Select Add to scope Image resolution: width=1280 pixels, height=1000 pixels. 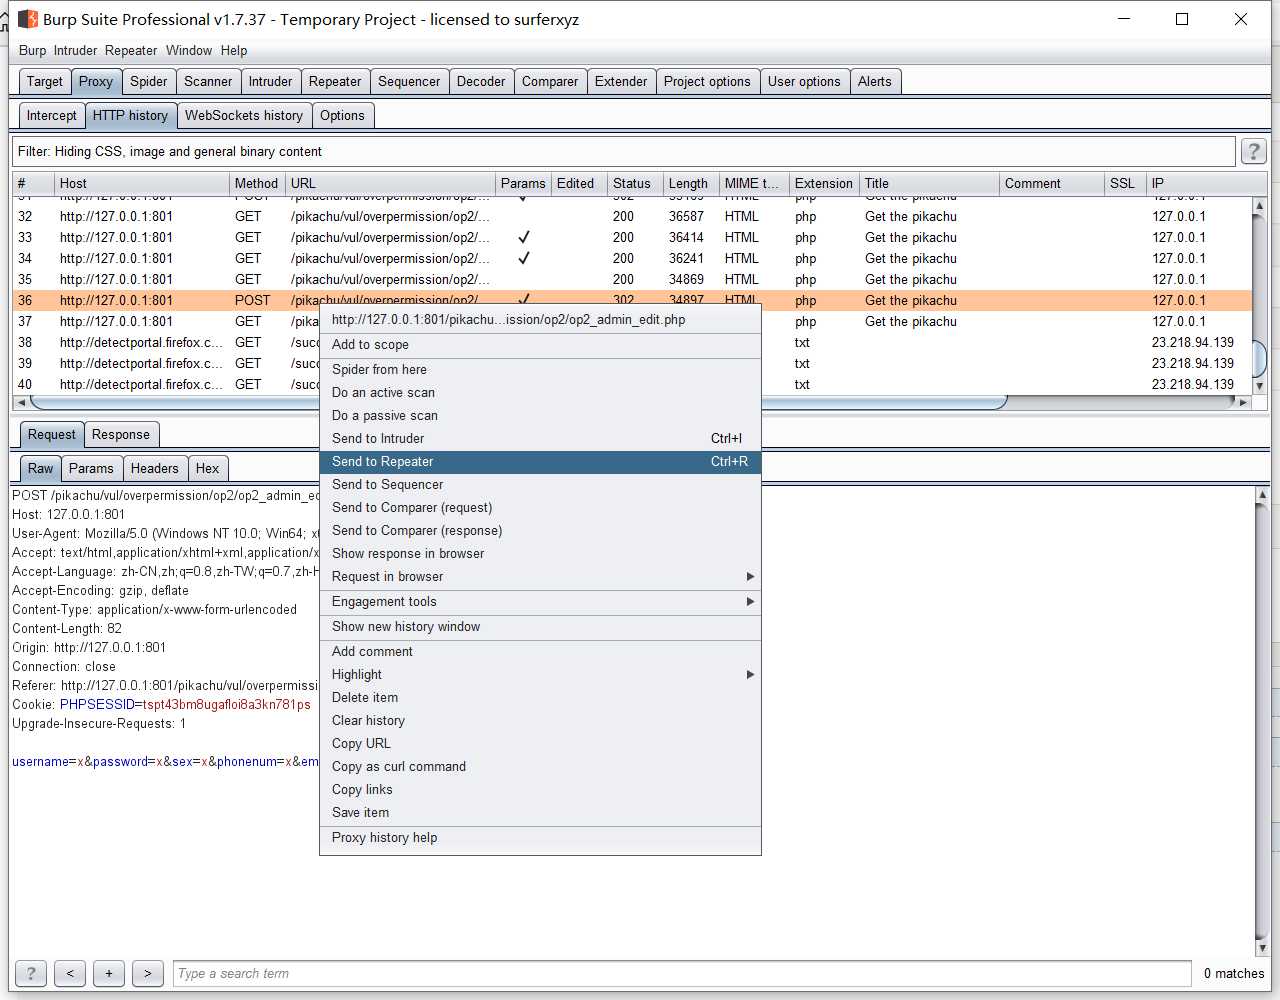pos(540,344)
